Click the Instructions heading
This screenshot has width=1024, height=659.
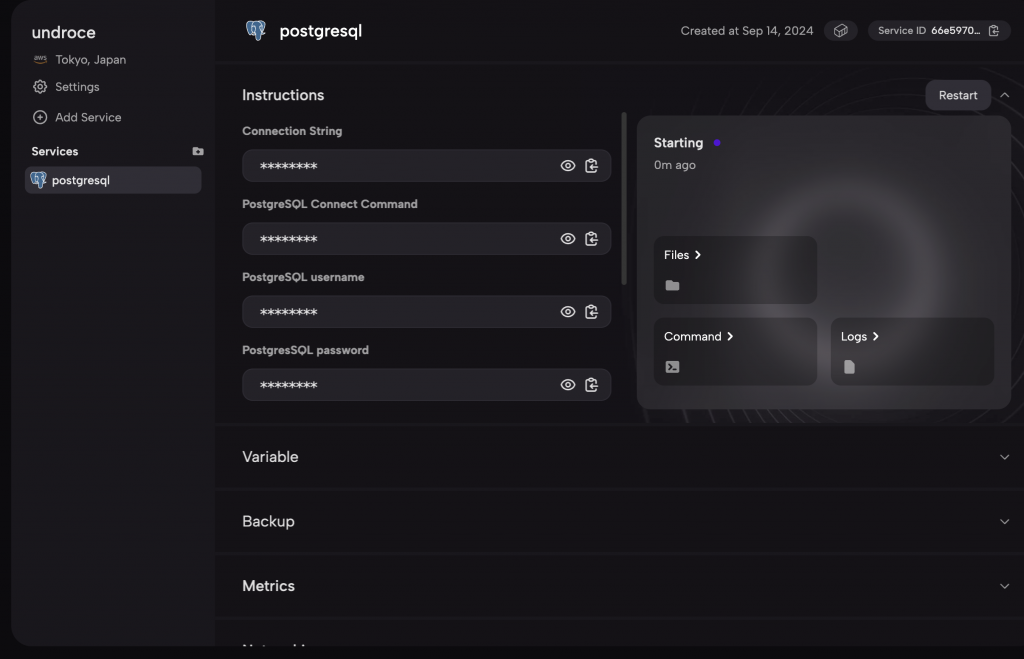click(283, 95)
